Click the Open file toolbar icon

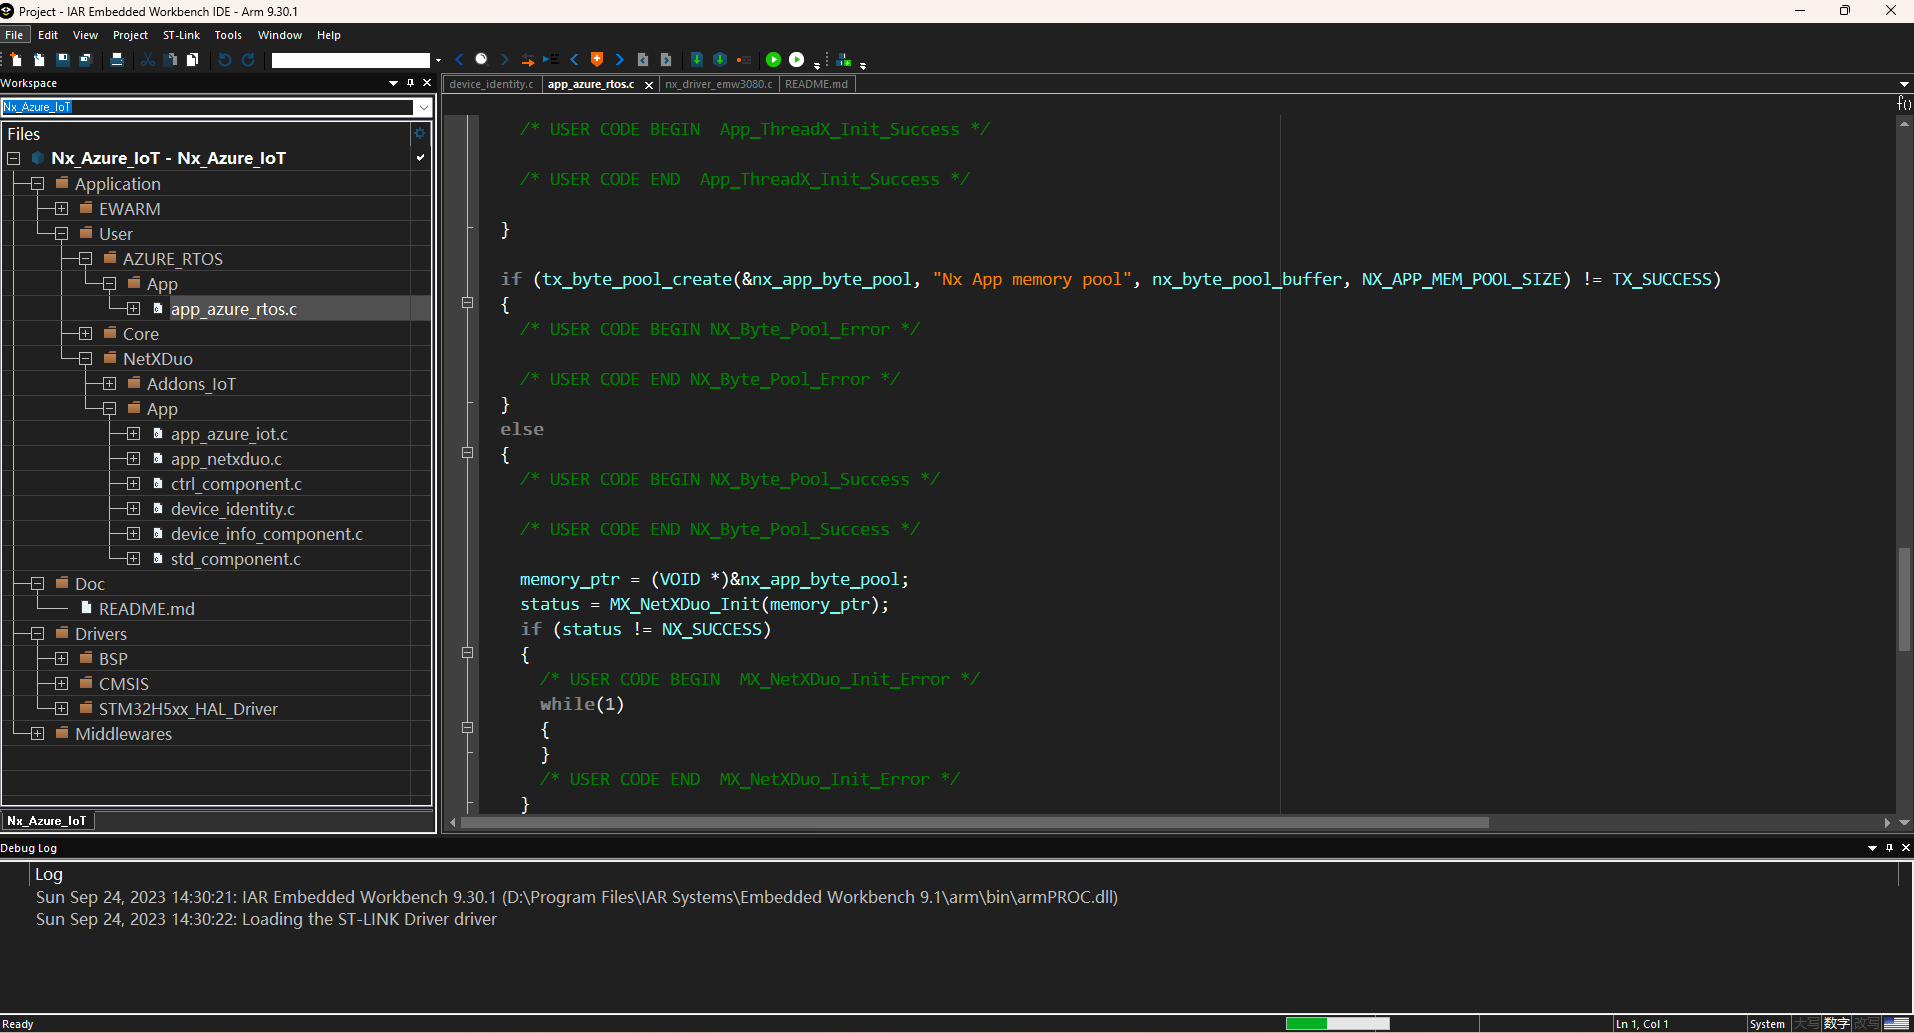tap(39, 60)
